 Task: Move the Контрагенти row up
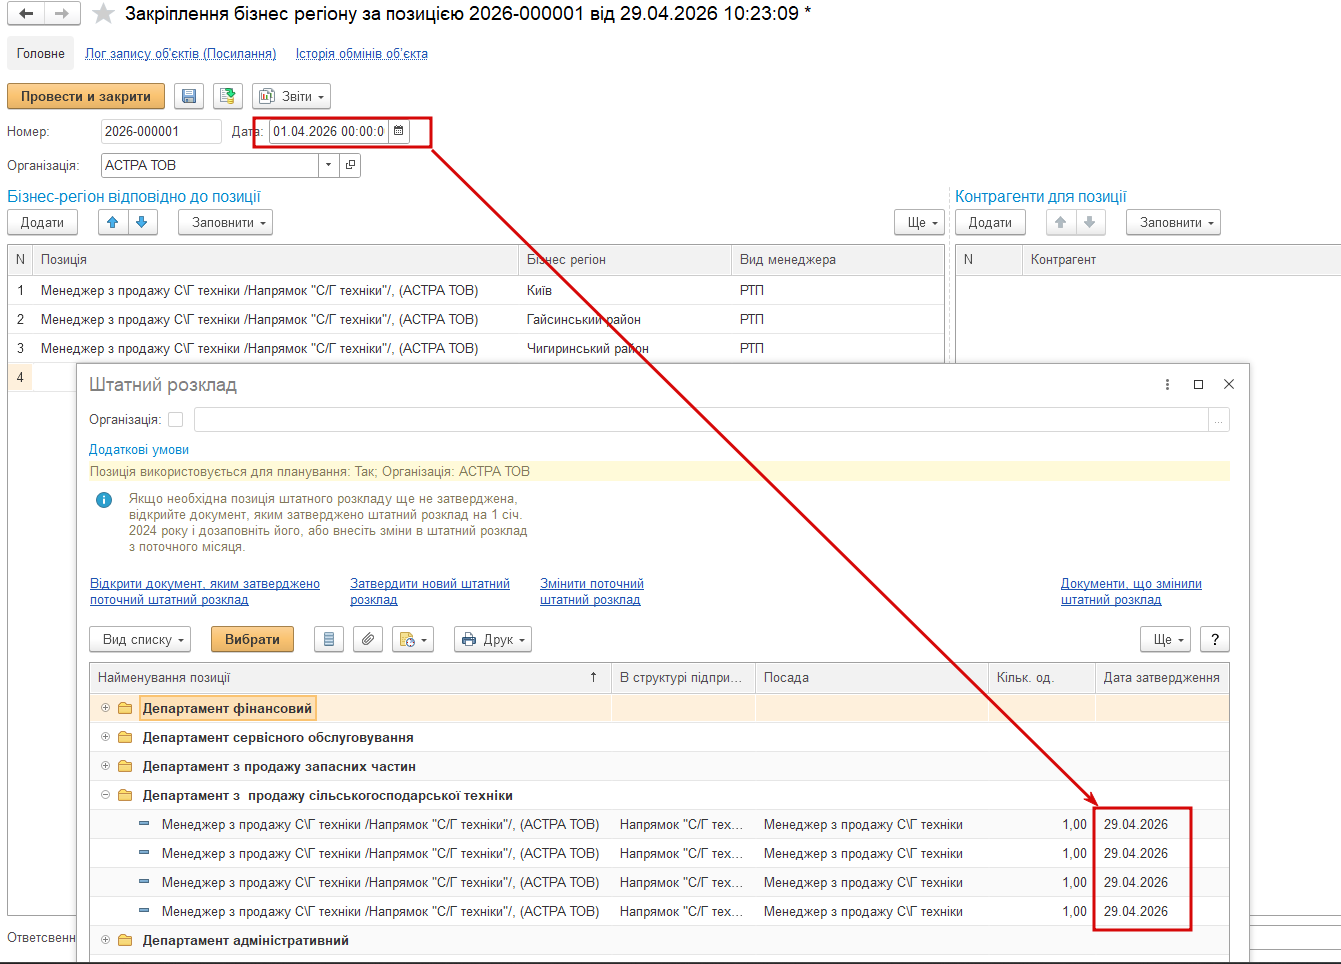pyautogui.click(x=1061, y=222)
